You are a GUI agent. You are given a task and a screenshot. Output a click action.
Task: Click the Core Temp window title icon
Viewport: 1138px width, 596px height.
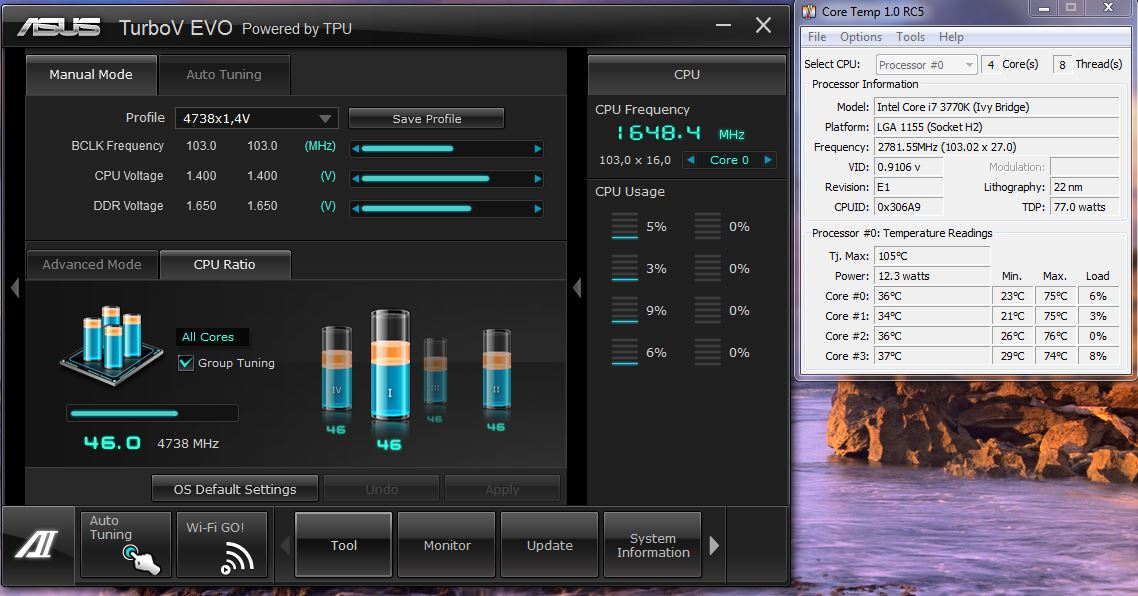click(x=809, y=12)
